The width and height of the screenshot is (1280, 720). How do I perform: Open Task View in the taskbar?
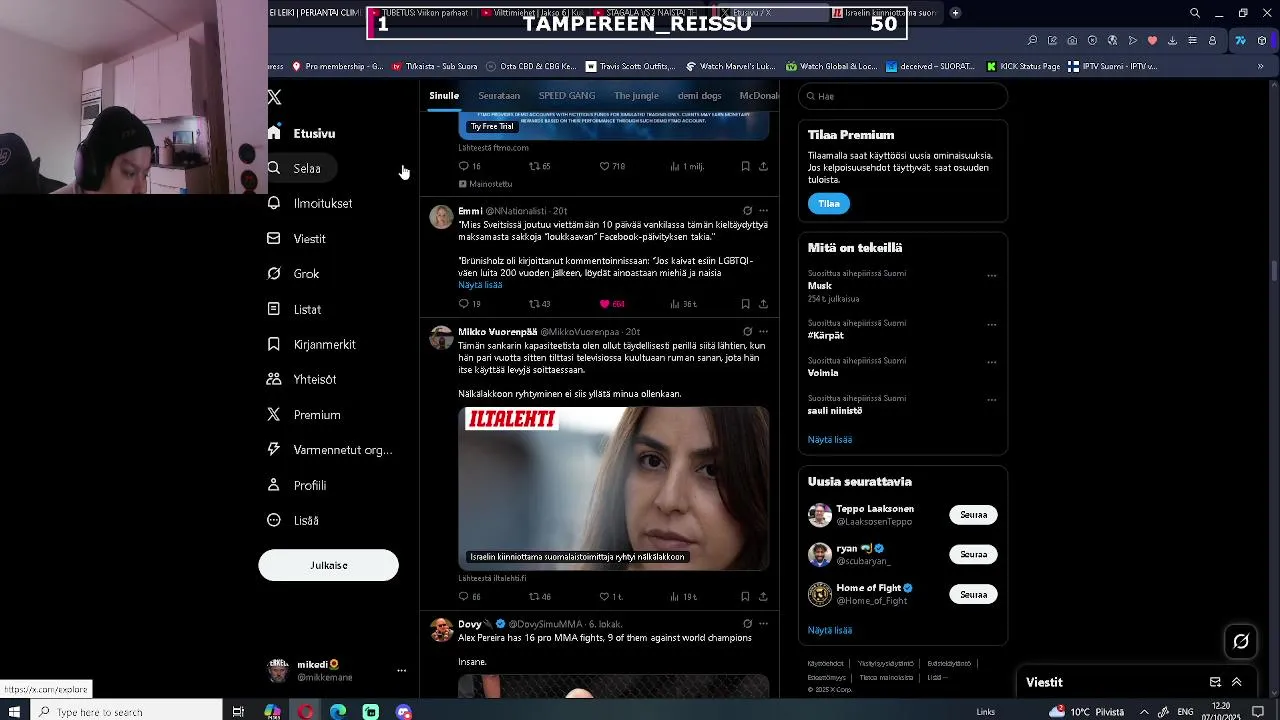point(238,712)
